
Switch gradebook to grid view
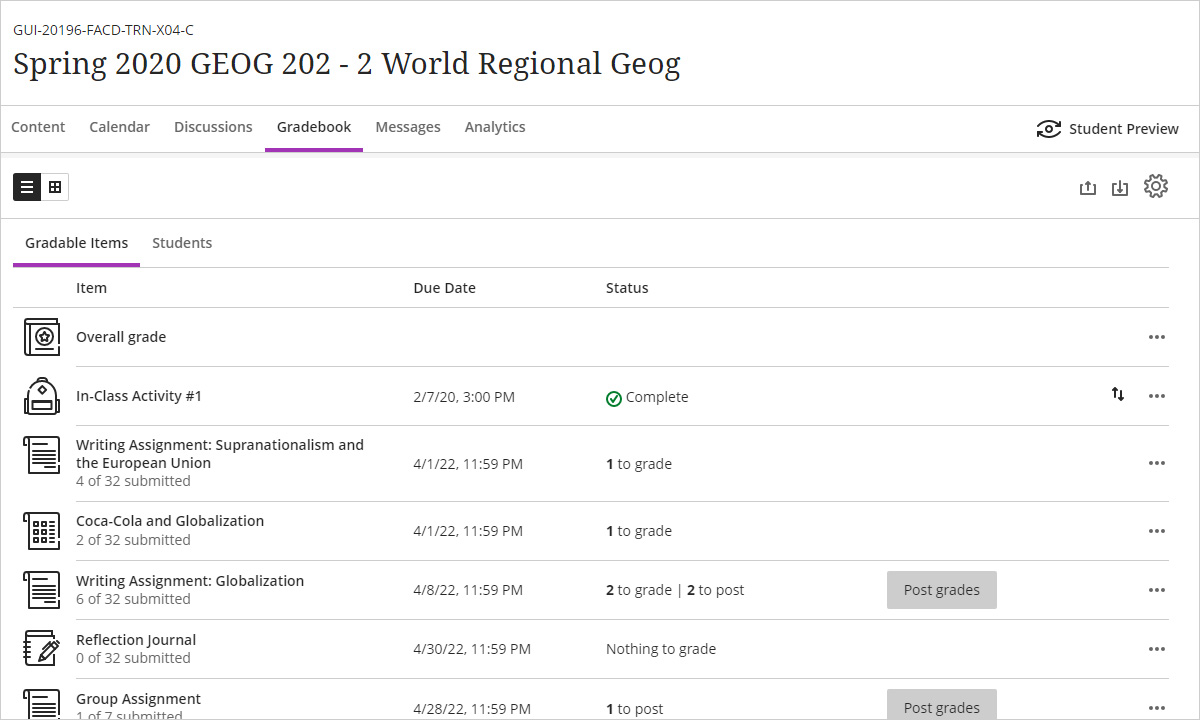pos(55,187)
